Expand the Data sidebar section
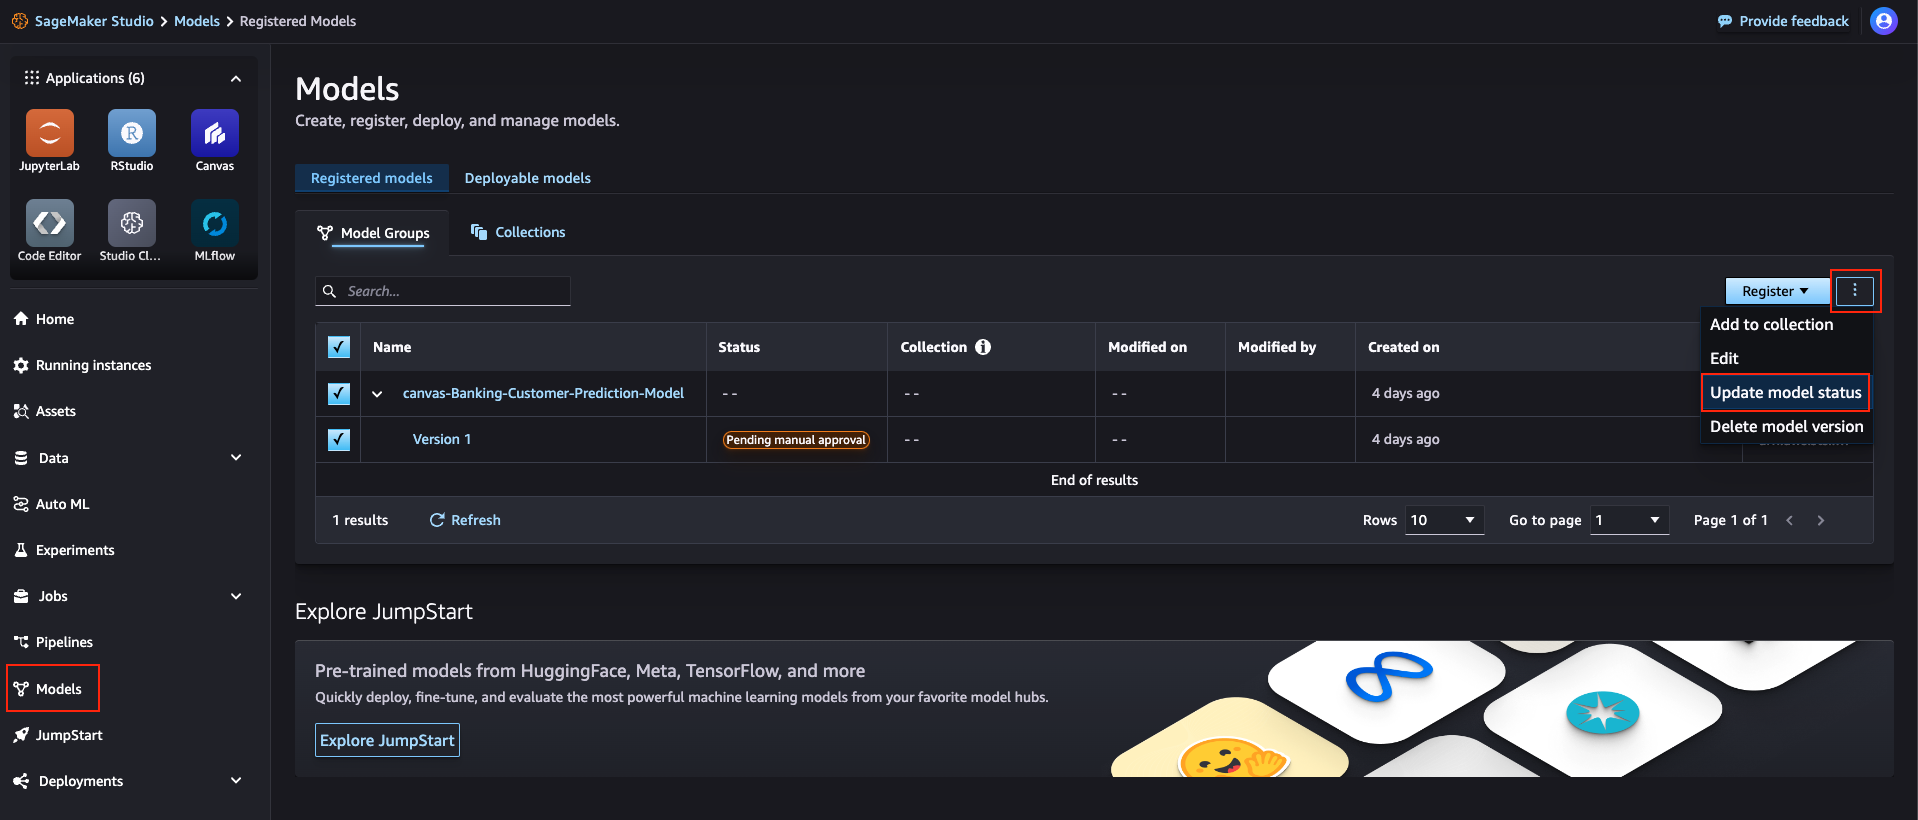 (236, 458)
